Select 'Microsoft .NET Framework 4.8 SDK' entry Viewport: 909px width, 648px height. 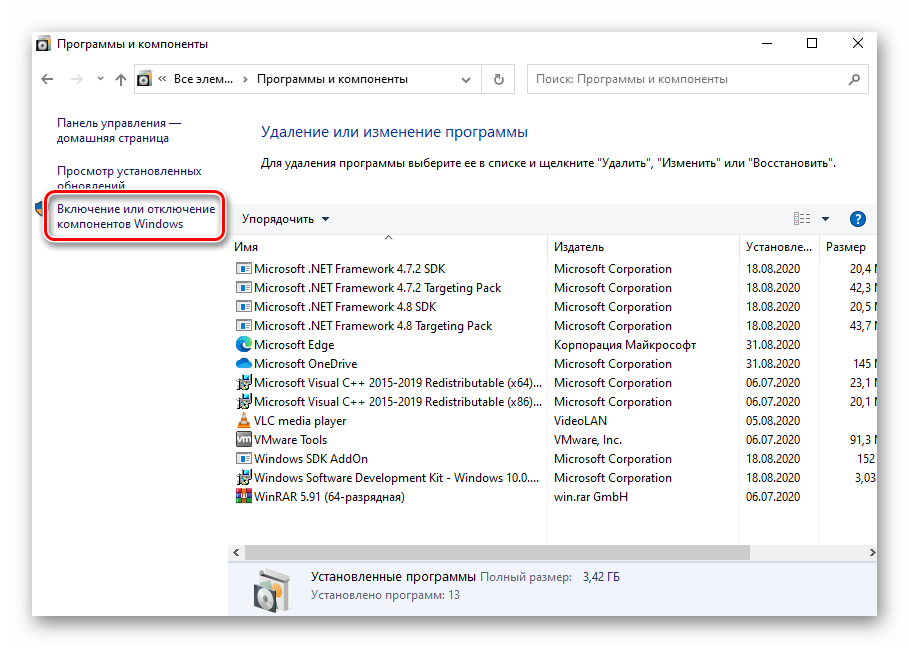pyautogui.click(x=345, y=307)
